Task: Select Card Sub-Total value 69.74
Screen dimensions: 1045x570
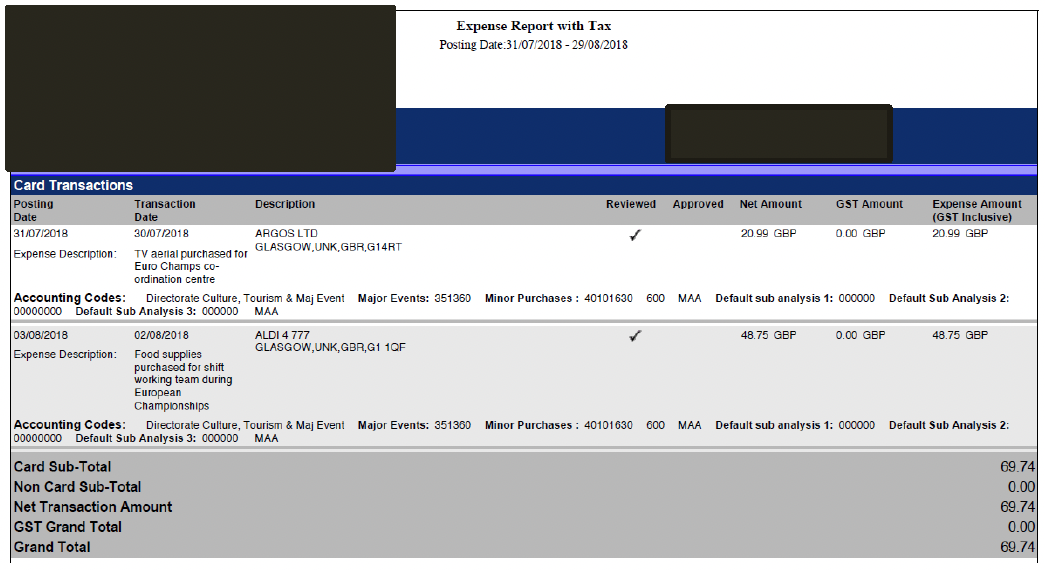Action: [1018, 467]
